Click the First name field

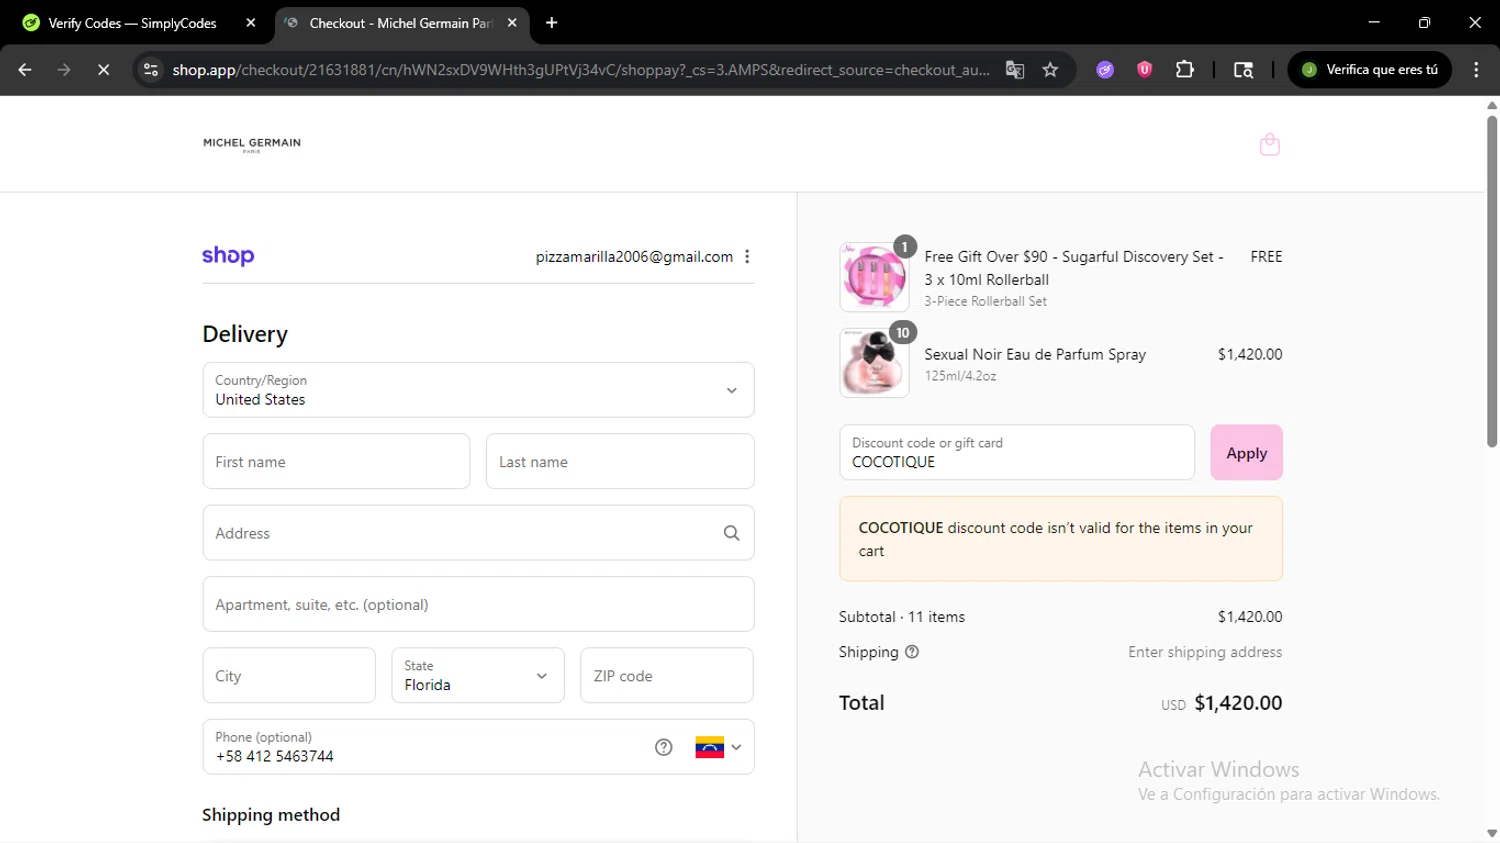336,461
